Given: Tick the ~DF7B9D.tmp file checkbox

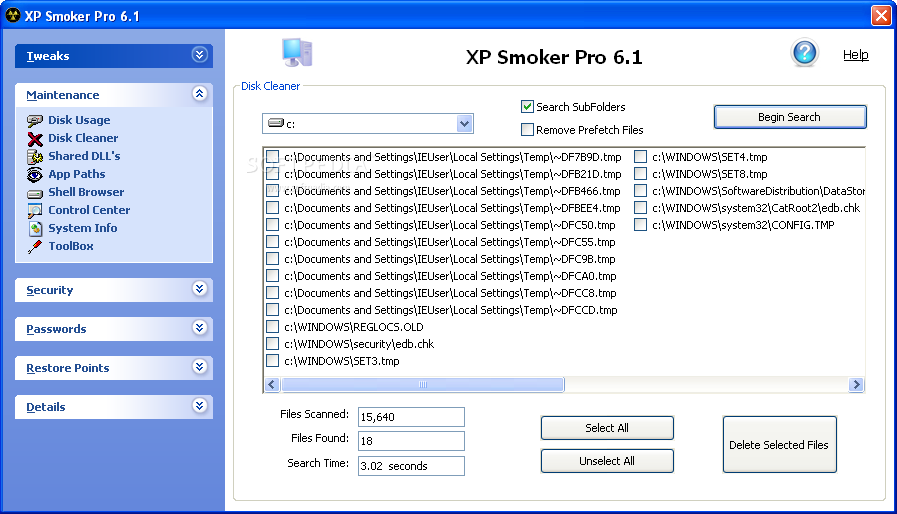Looking at the screenshot, I should pos(273,157).
